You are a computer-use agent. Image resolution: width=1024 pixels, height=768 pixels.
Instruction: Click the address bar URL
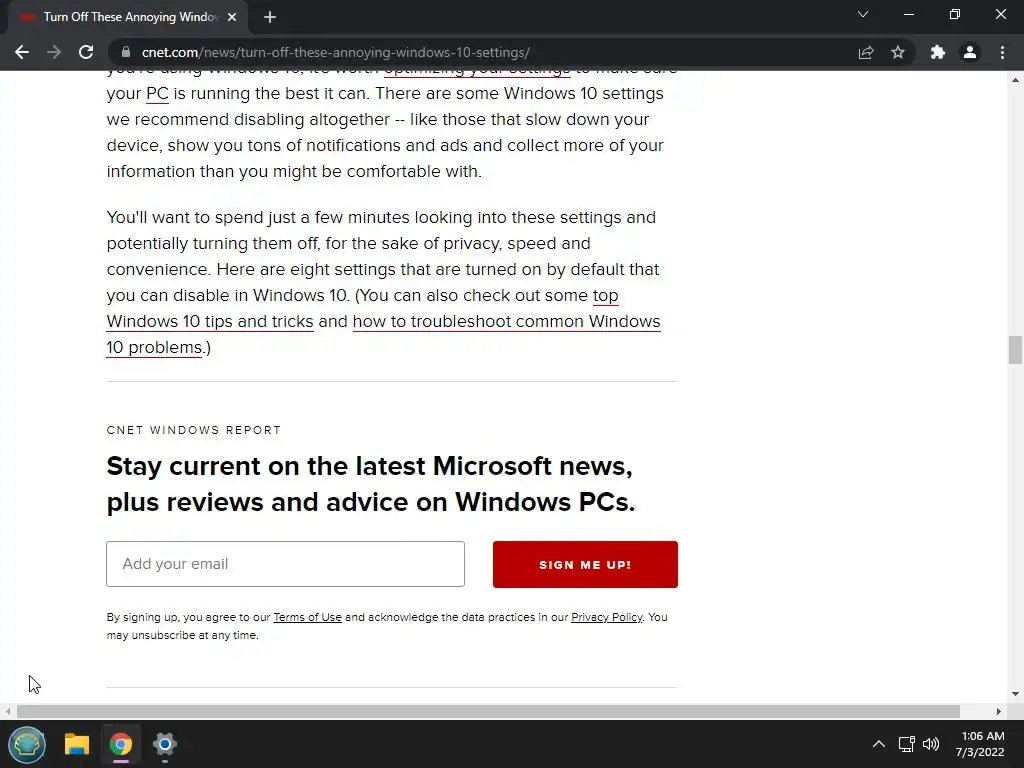click(x=336, y=52)
